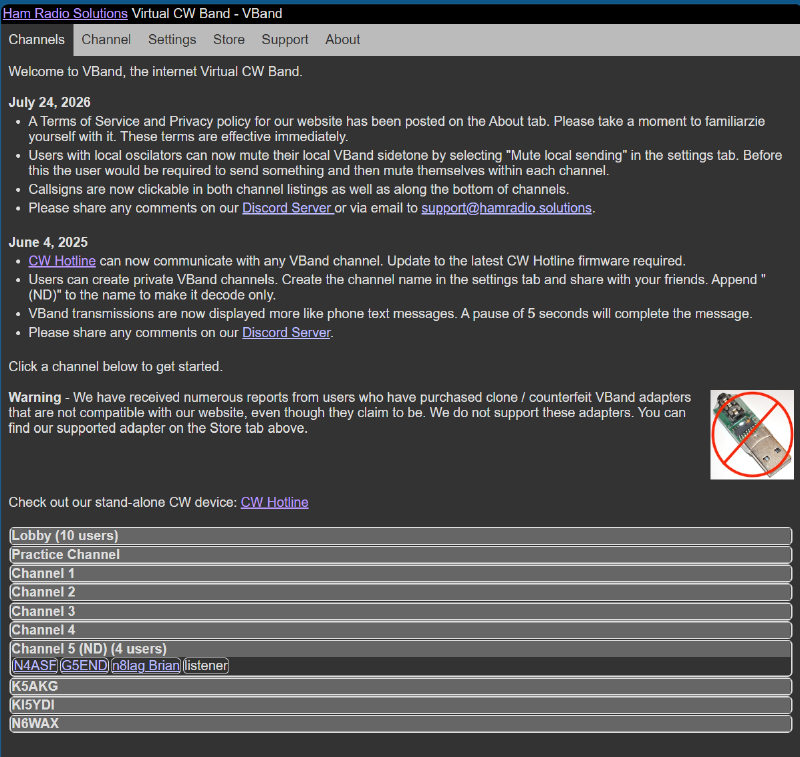The image size is (800, 757).
Task: Click the counterfeit adapter warning image
Action: (x=752, y=435)
